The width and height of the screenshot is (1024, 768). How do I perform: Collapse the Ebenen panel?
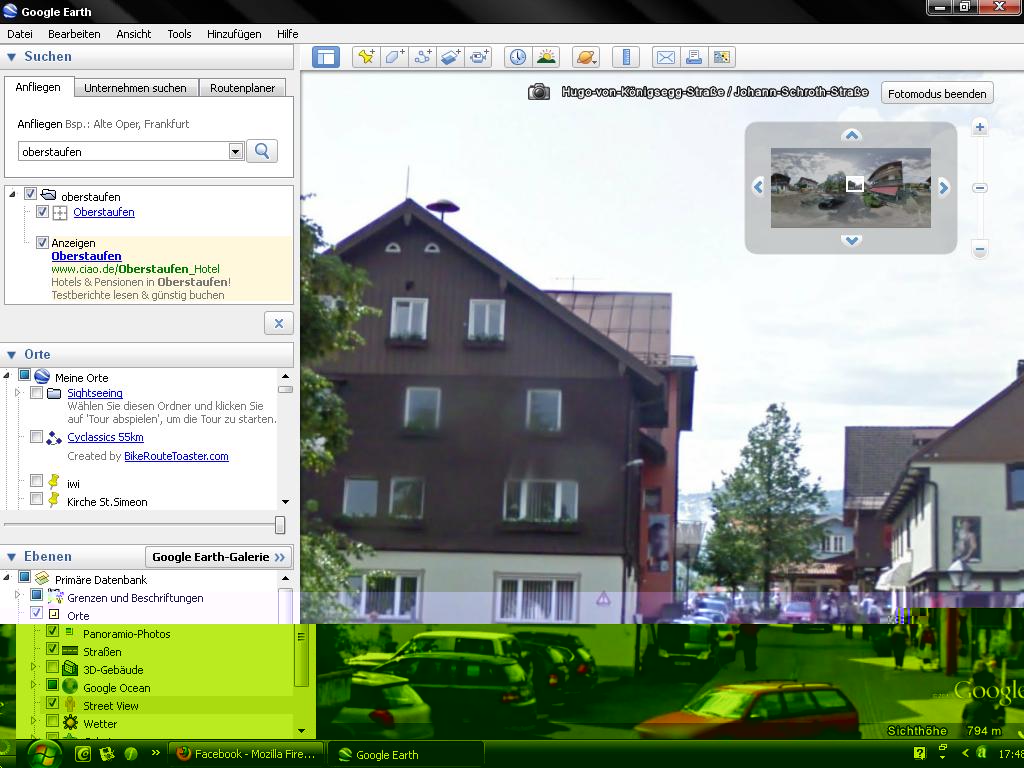point(12,557)
